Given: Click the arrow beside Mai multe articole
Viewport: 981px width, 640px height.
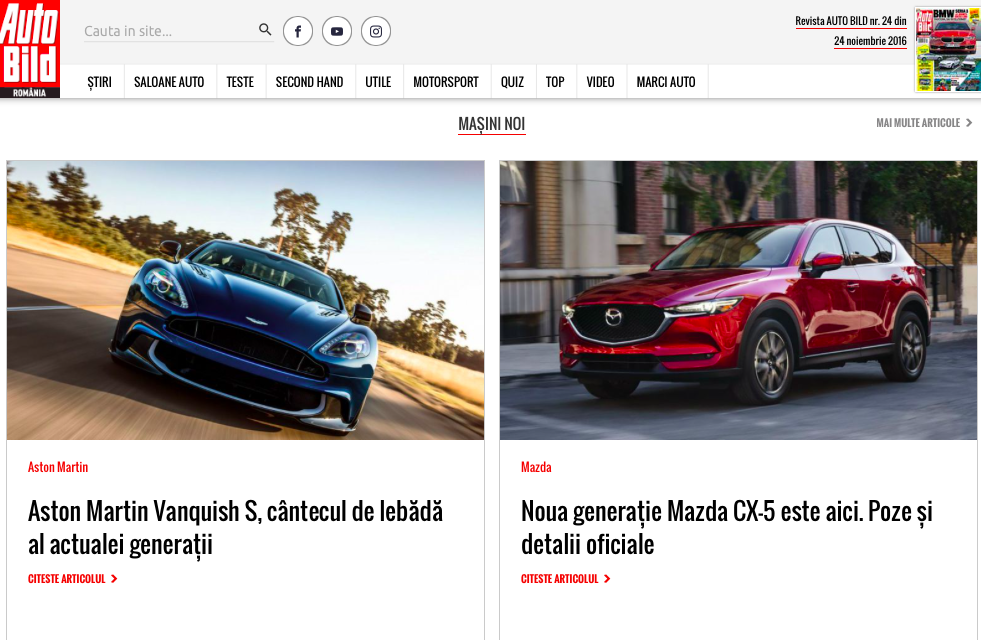Looking at the screenshot, I should pyautogui.click(x=968, y=123).
